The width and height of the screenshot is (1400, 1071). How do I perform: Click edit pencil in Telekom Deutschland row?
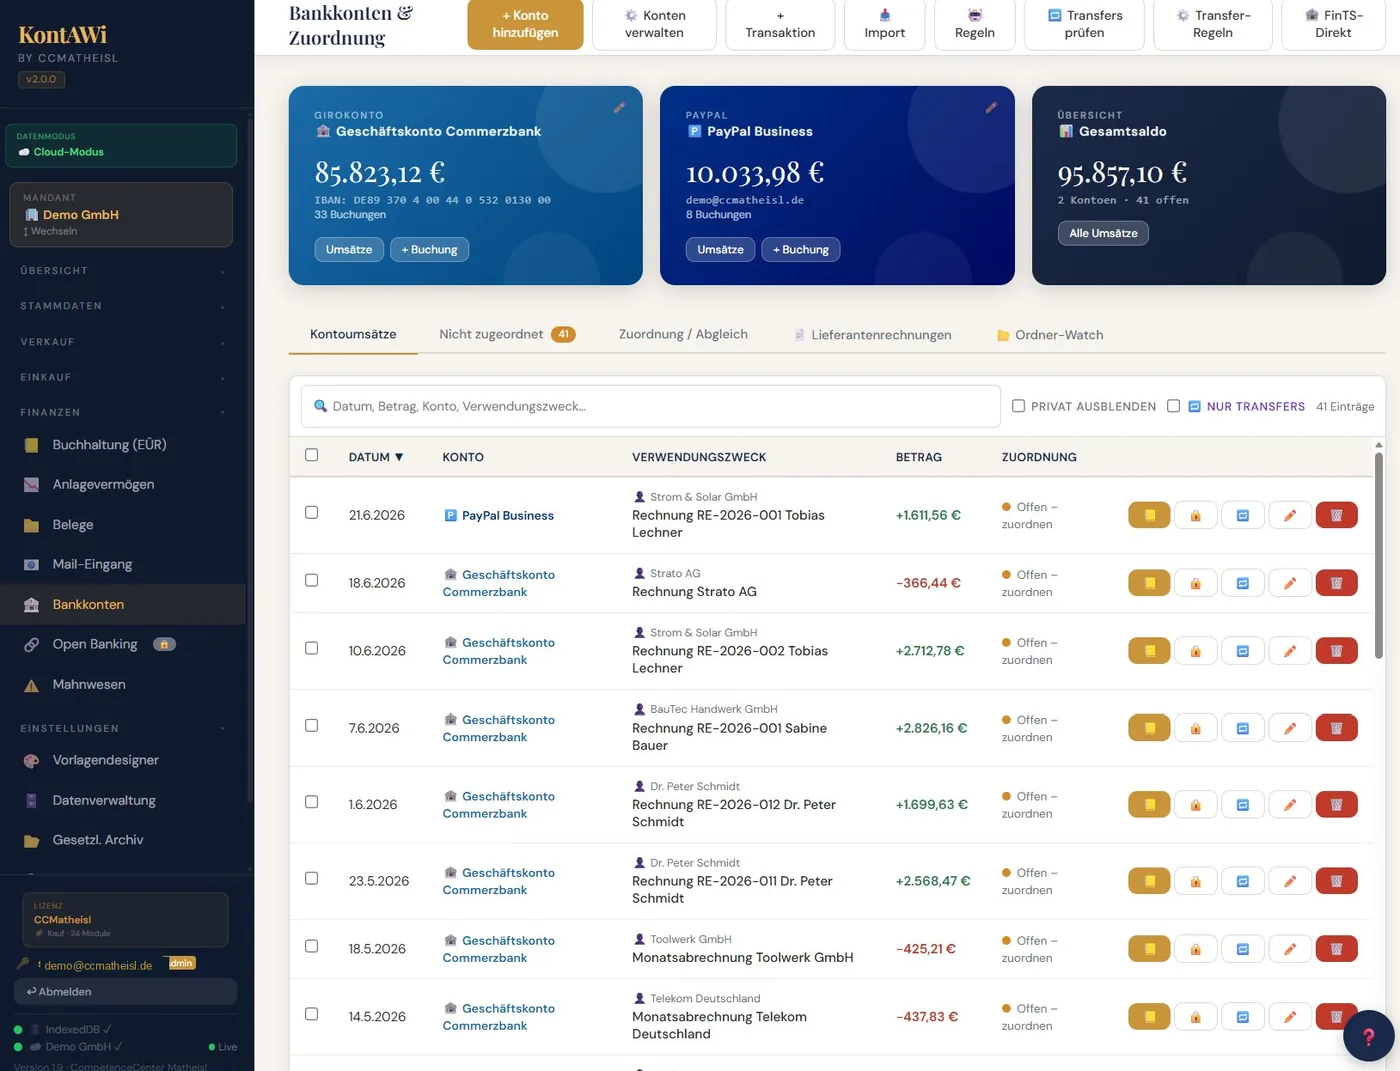point(1289,1017)
